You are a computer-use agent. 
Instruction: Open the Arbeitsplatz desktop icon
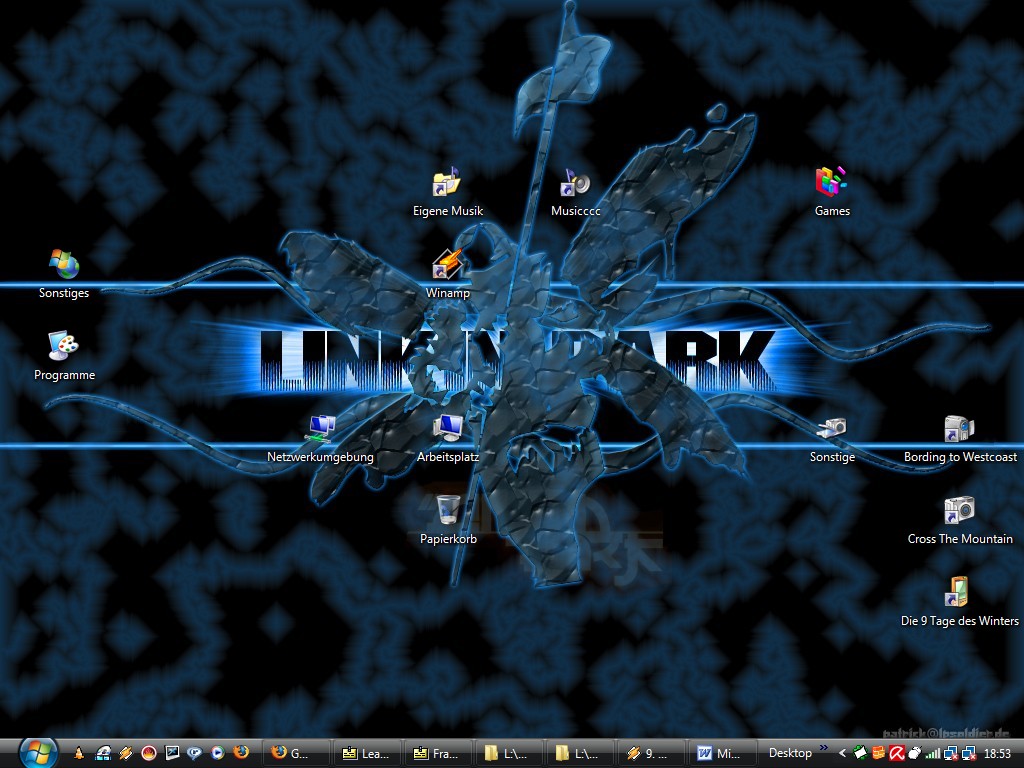point(448,439)
